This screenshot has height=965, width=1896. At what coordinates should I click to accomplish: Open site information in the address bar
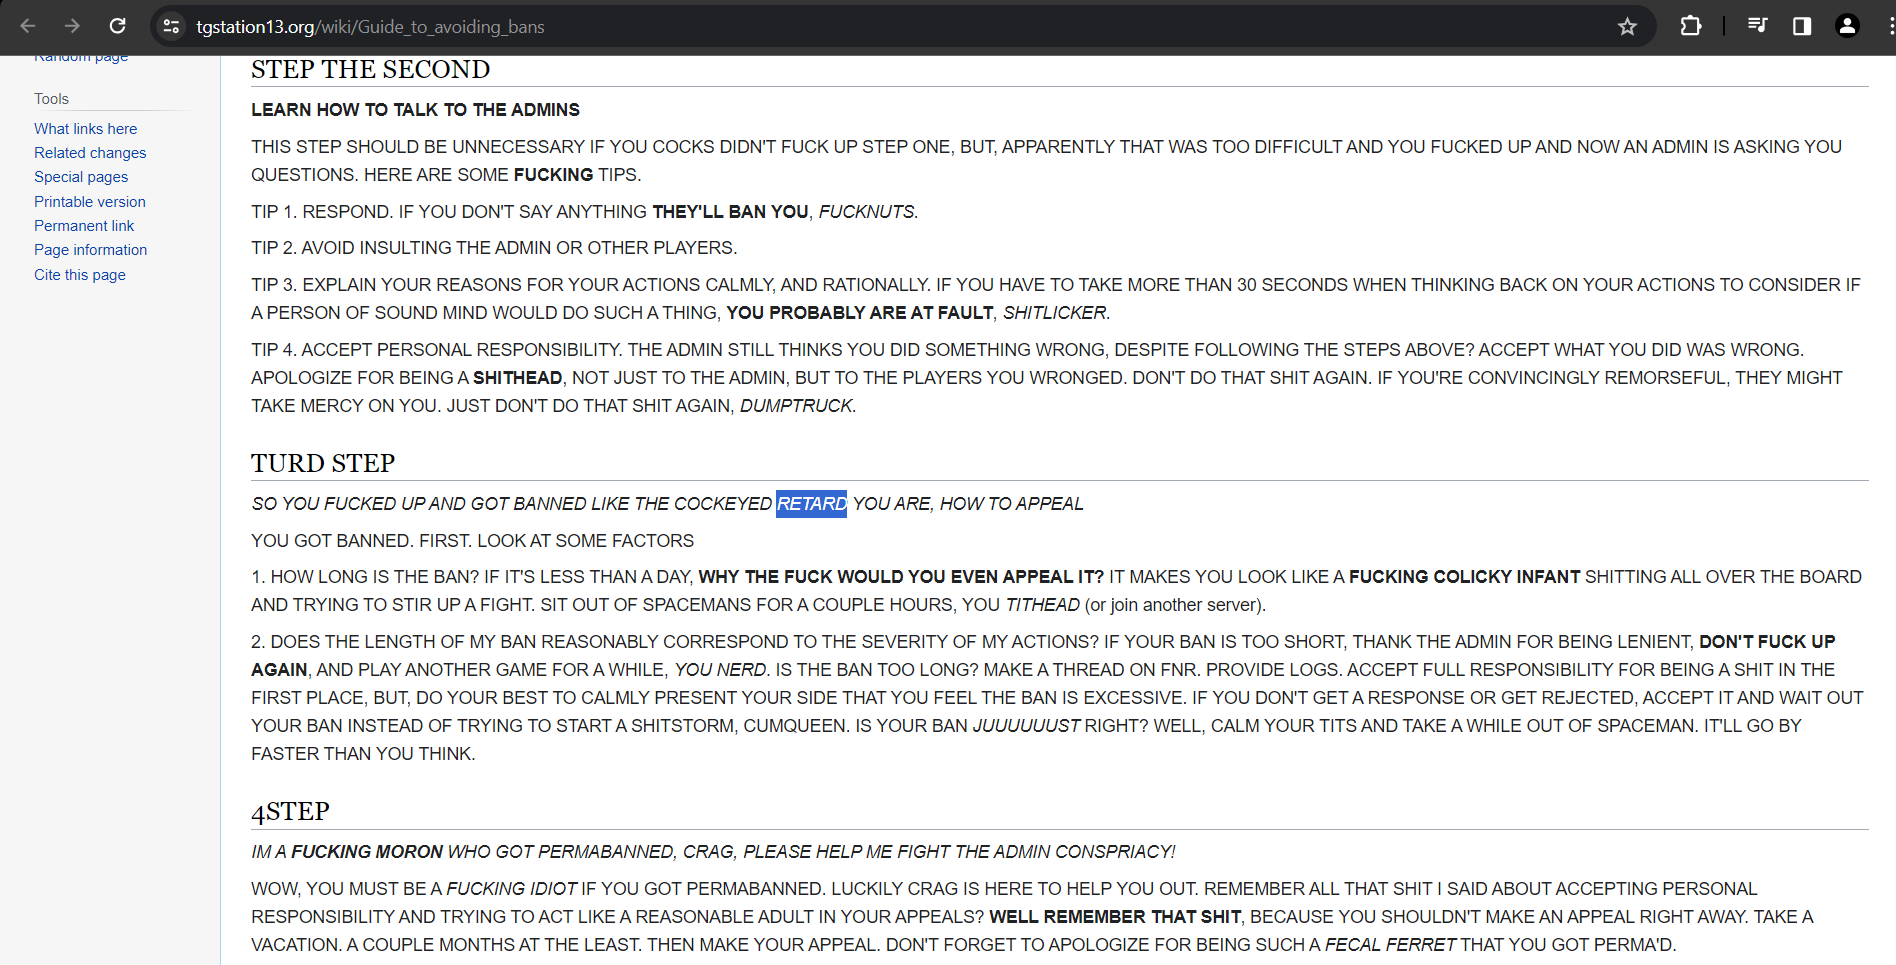click(171, 27)
